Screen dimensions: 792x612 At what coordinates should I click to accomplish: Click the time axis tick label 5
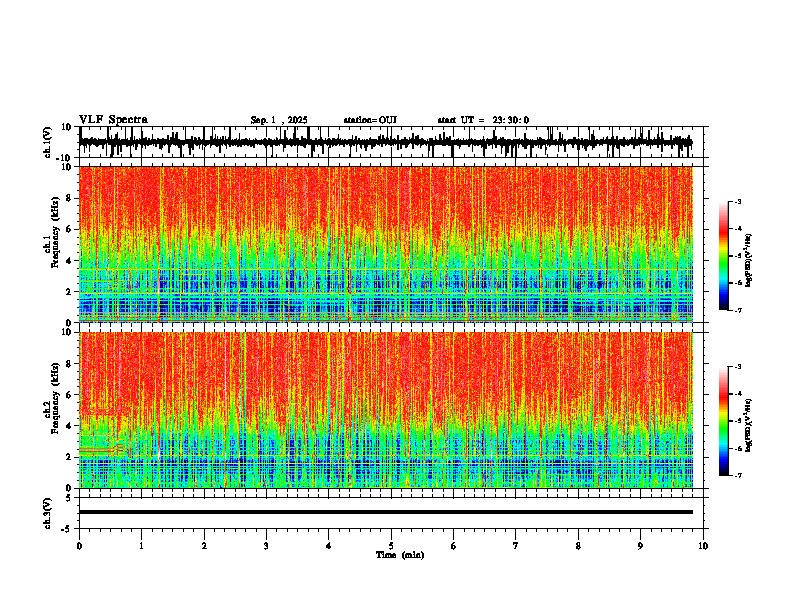point(391,546)
